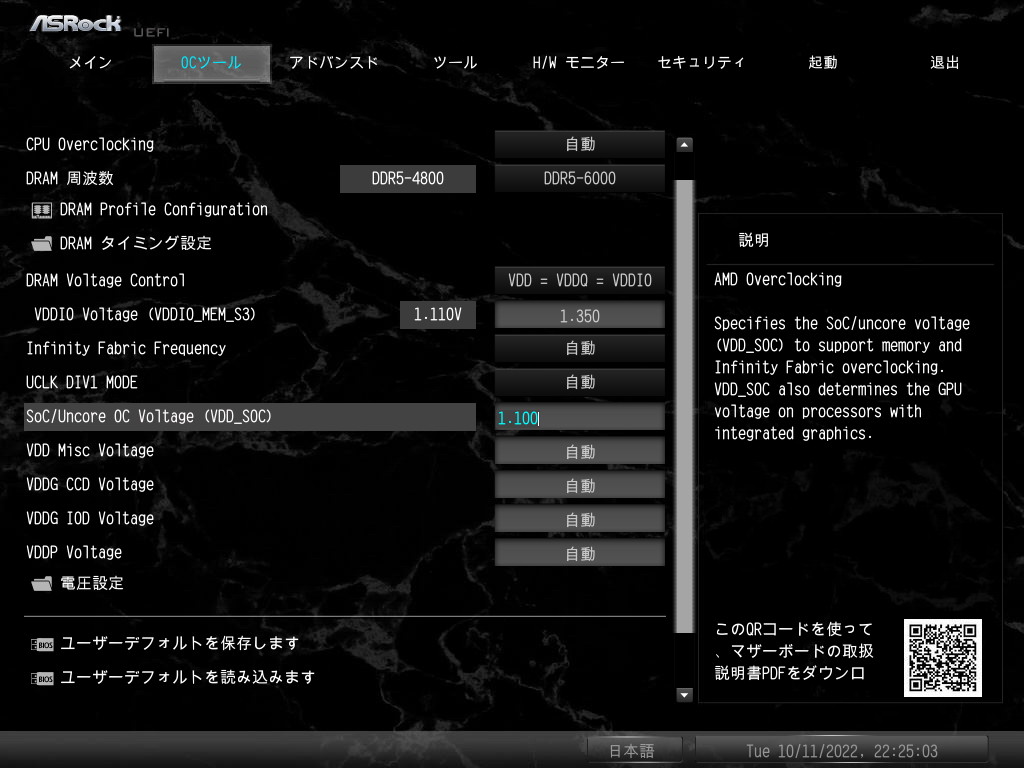Select the VDD Misc Voltage label
This screenshot has height=768, width=1024.
tap(90, 451)
